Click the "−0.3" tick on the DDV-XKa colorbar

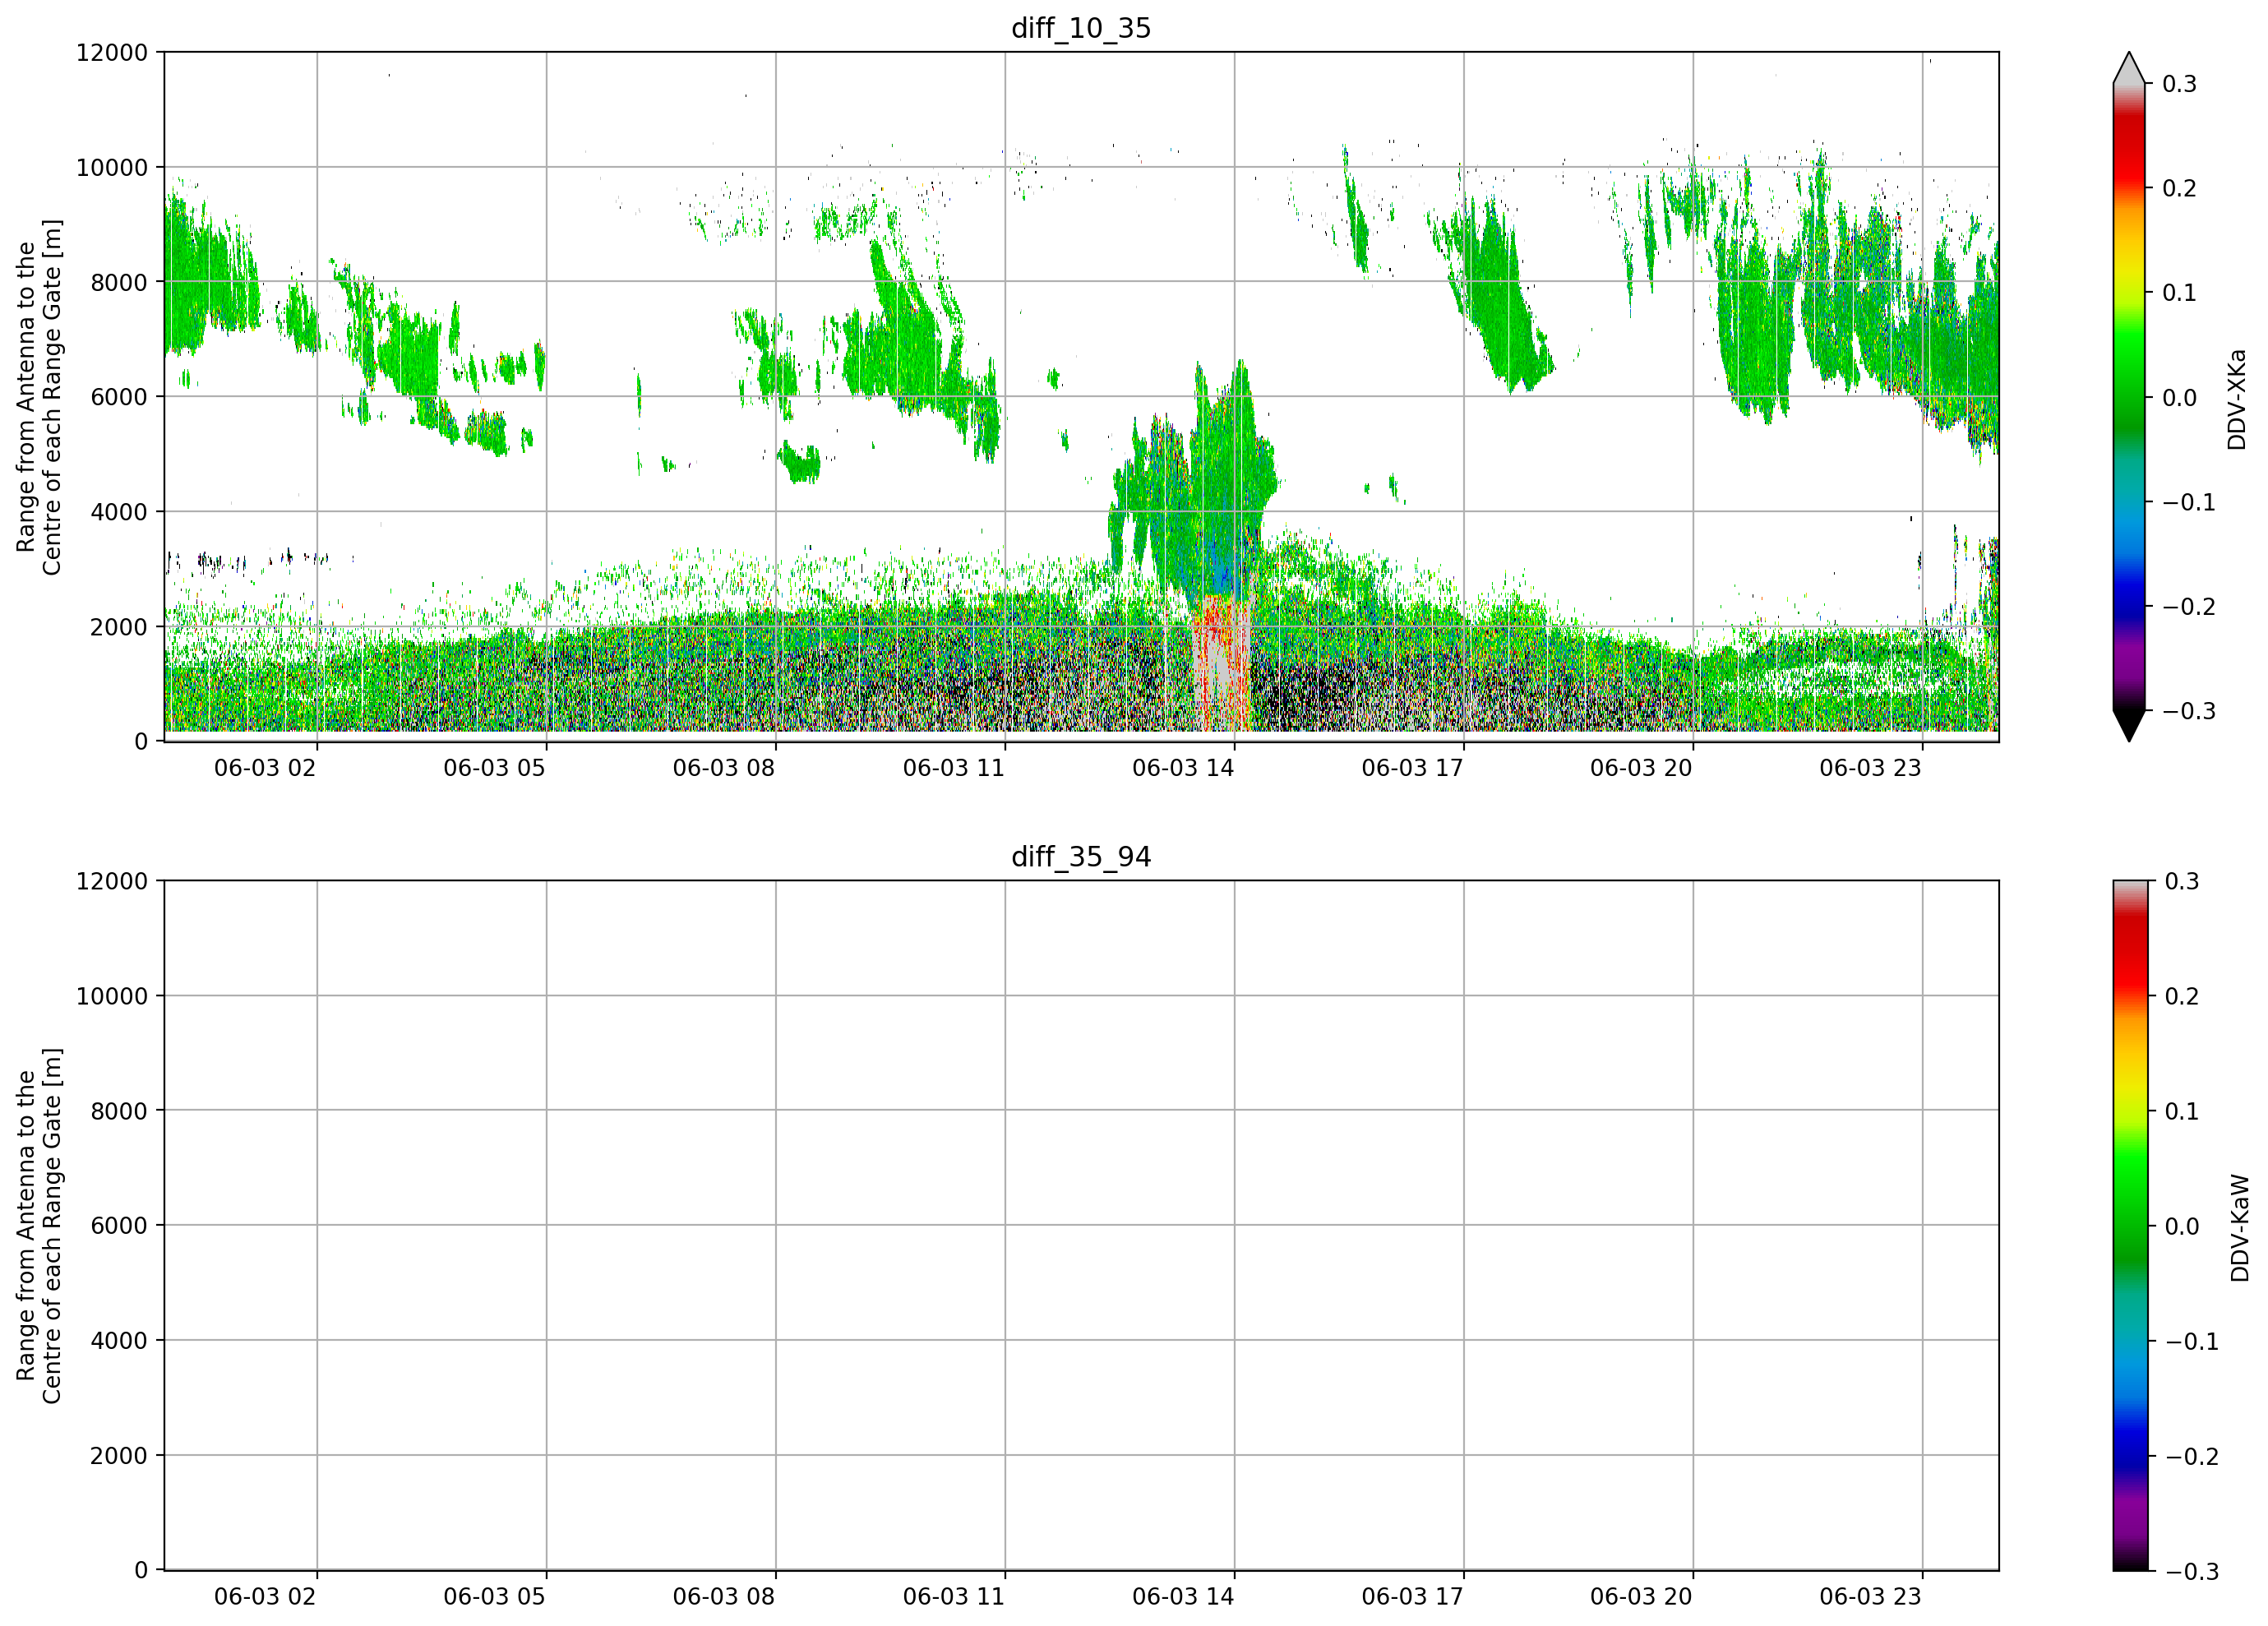coord(2189,712)
